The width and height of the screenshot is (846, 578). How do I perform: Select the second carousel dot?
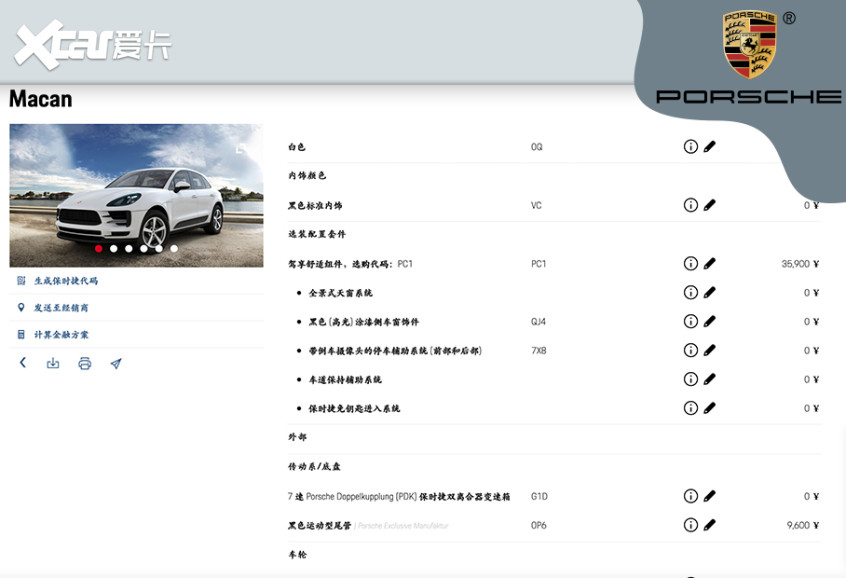click(x=113, y=249)
